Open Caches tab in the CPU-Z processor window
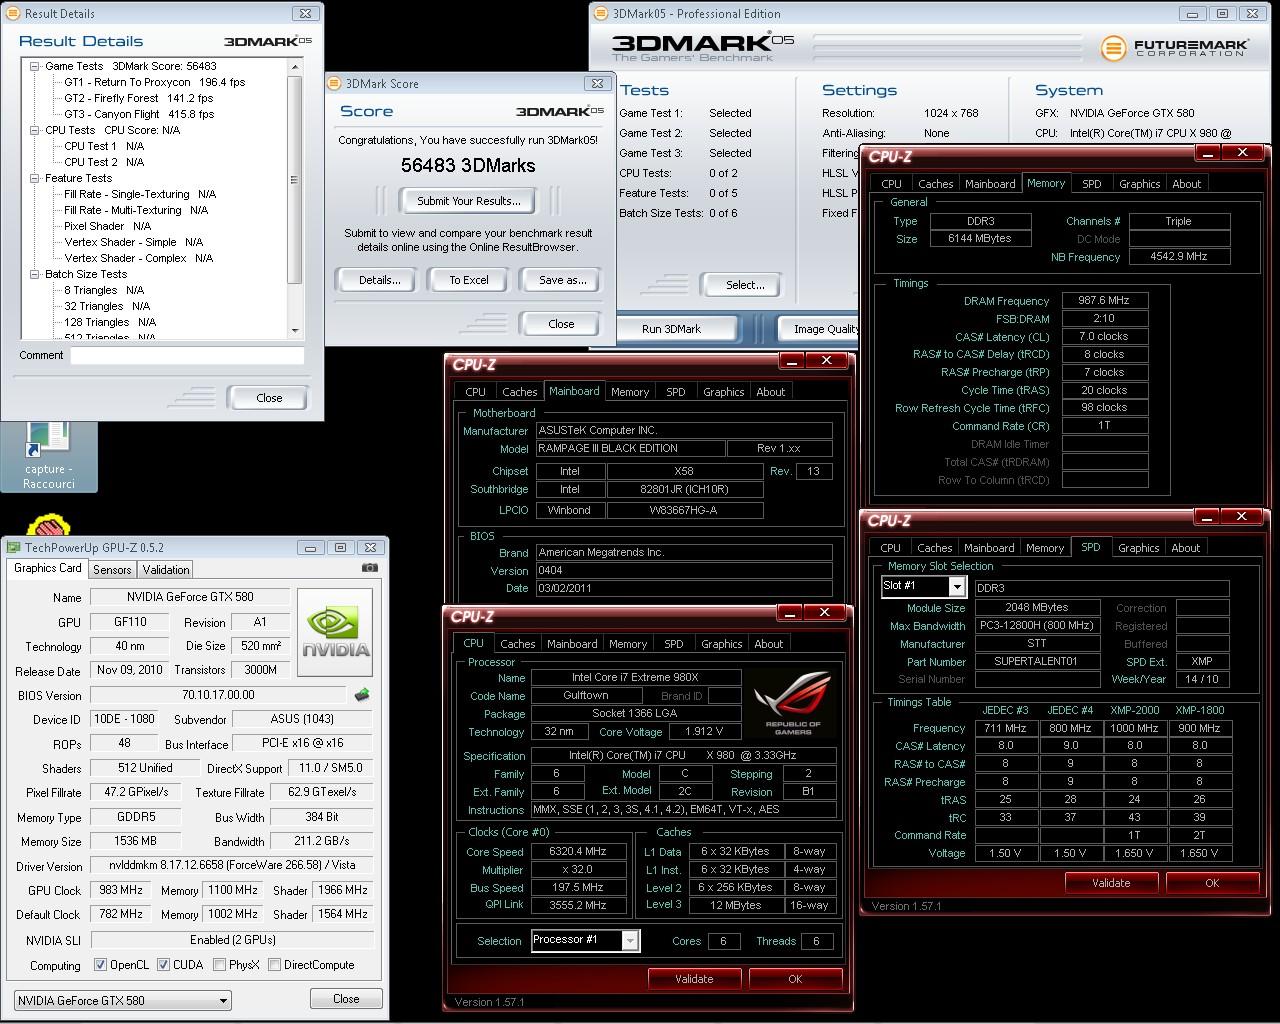Screen dimensions: 1280x1024 pos(517,644)
